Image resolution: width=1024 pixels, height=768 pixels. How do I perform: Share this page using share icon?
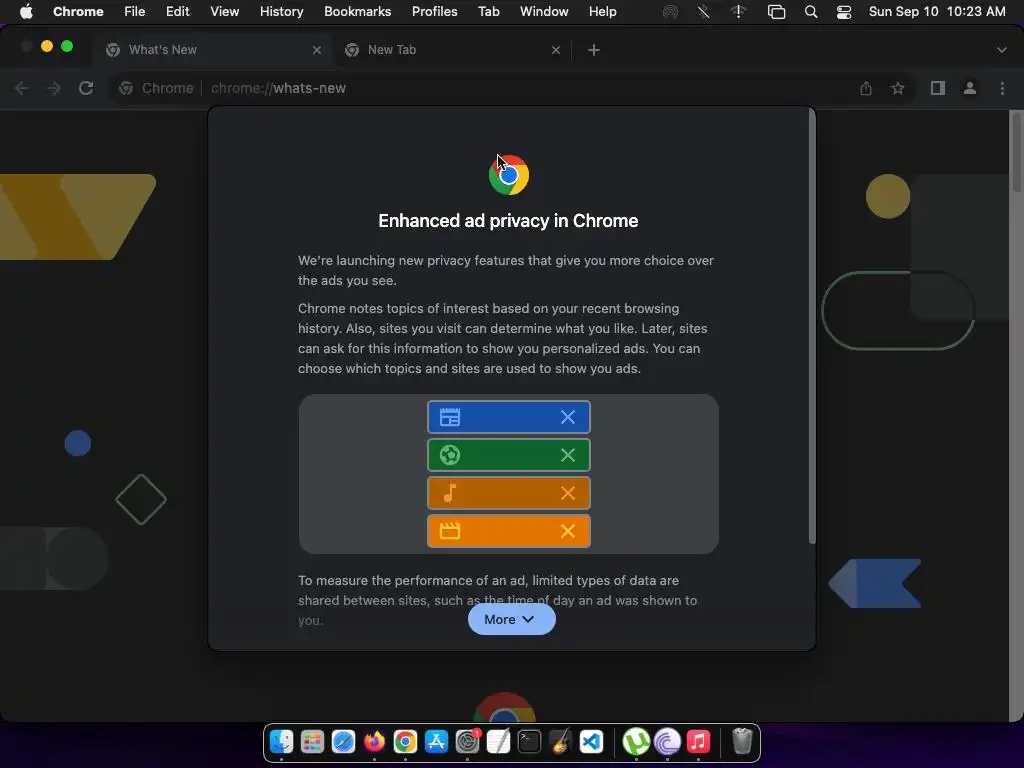(866, 88)
